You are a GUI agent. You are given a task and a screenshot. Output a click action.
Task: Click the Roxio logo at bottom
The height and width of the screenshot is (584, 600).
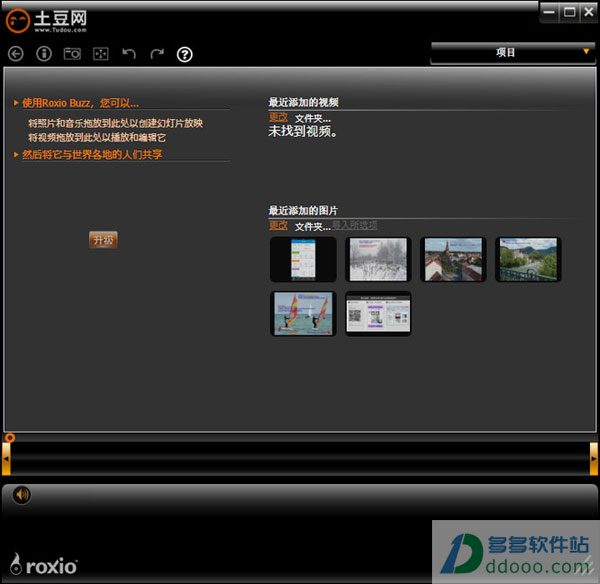(43, 564)
